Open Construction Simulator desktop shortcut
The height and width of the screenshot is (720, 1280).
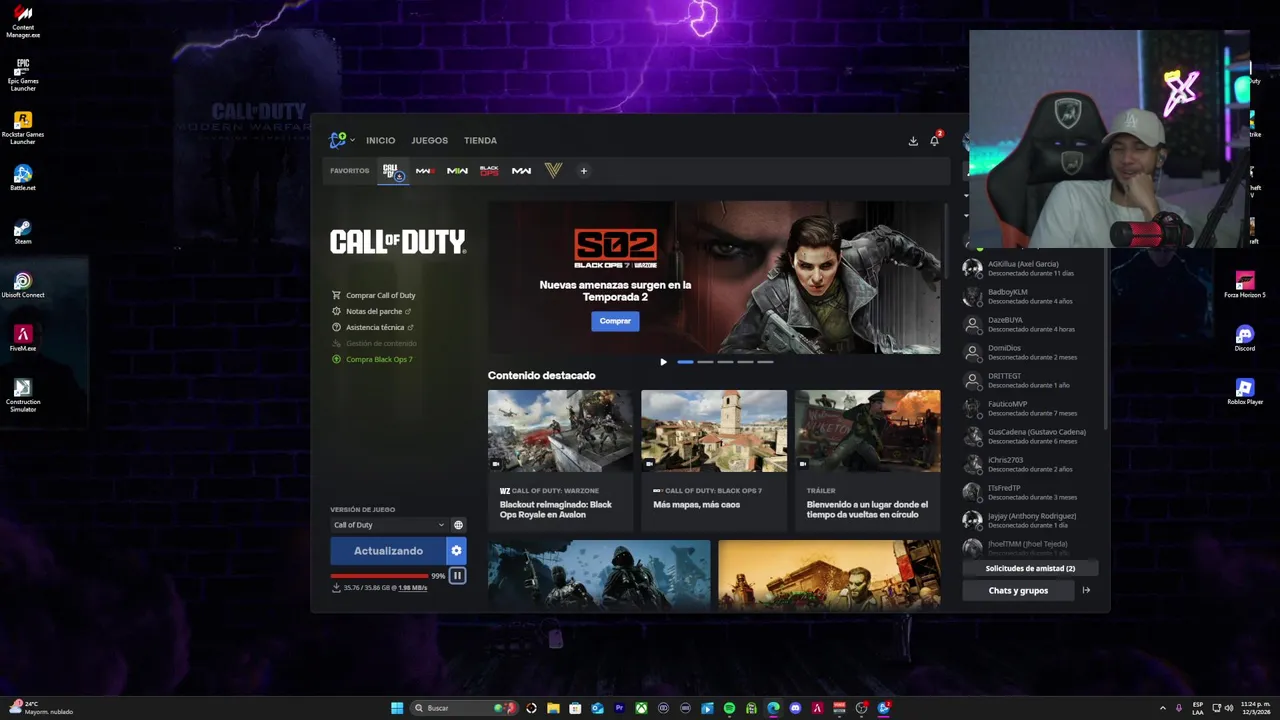23,396
